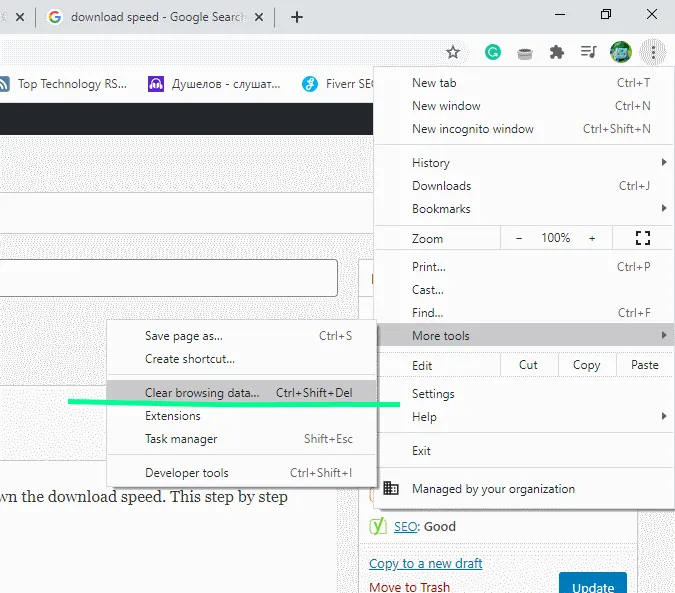Click the three-dot Chrome menu button
The width and height of the screenshot is (675, 593).
pos(653,52)
